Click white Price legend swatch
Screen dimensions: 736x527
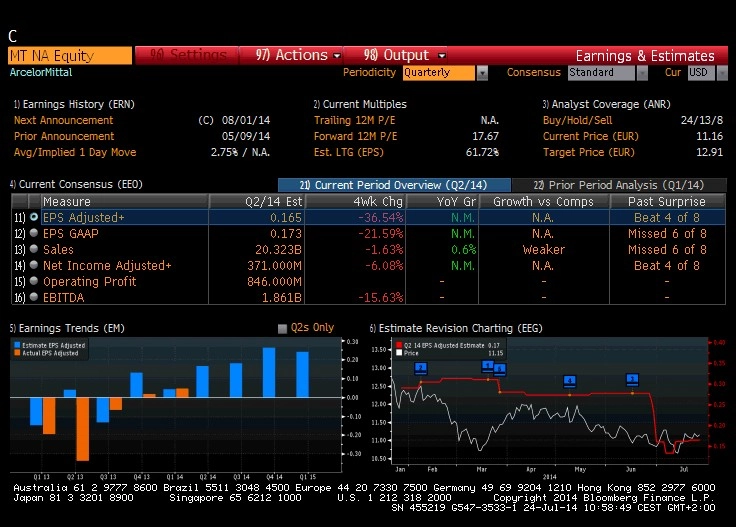[x=399, y=353]
